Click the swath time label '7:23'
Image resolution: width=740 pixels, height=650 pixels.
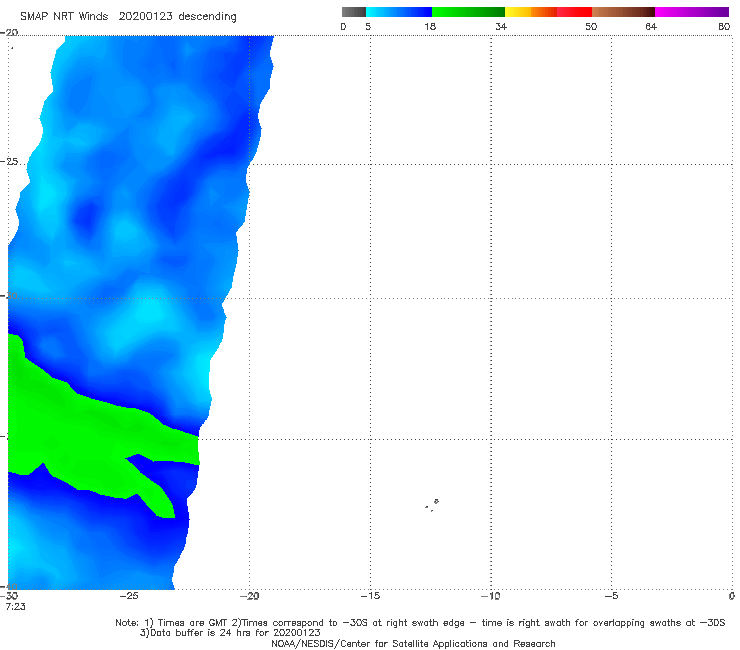[x=15, y=607]
